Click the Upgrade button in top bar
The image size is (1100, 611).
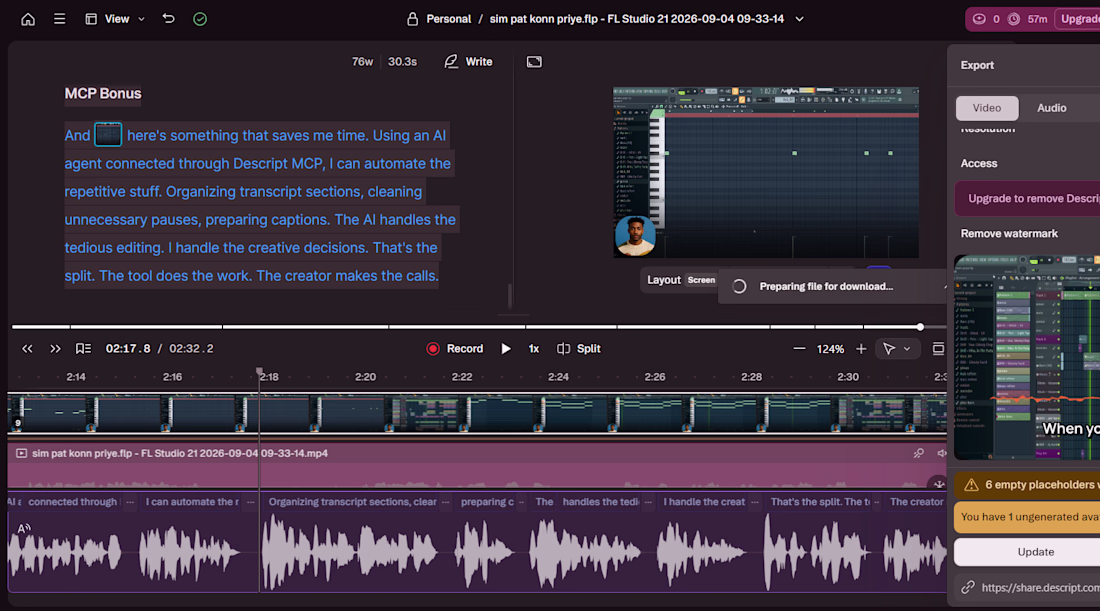click(x=1078, y=19)
